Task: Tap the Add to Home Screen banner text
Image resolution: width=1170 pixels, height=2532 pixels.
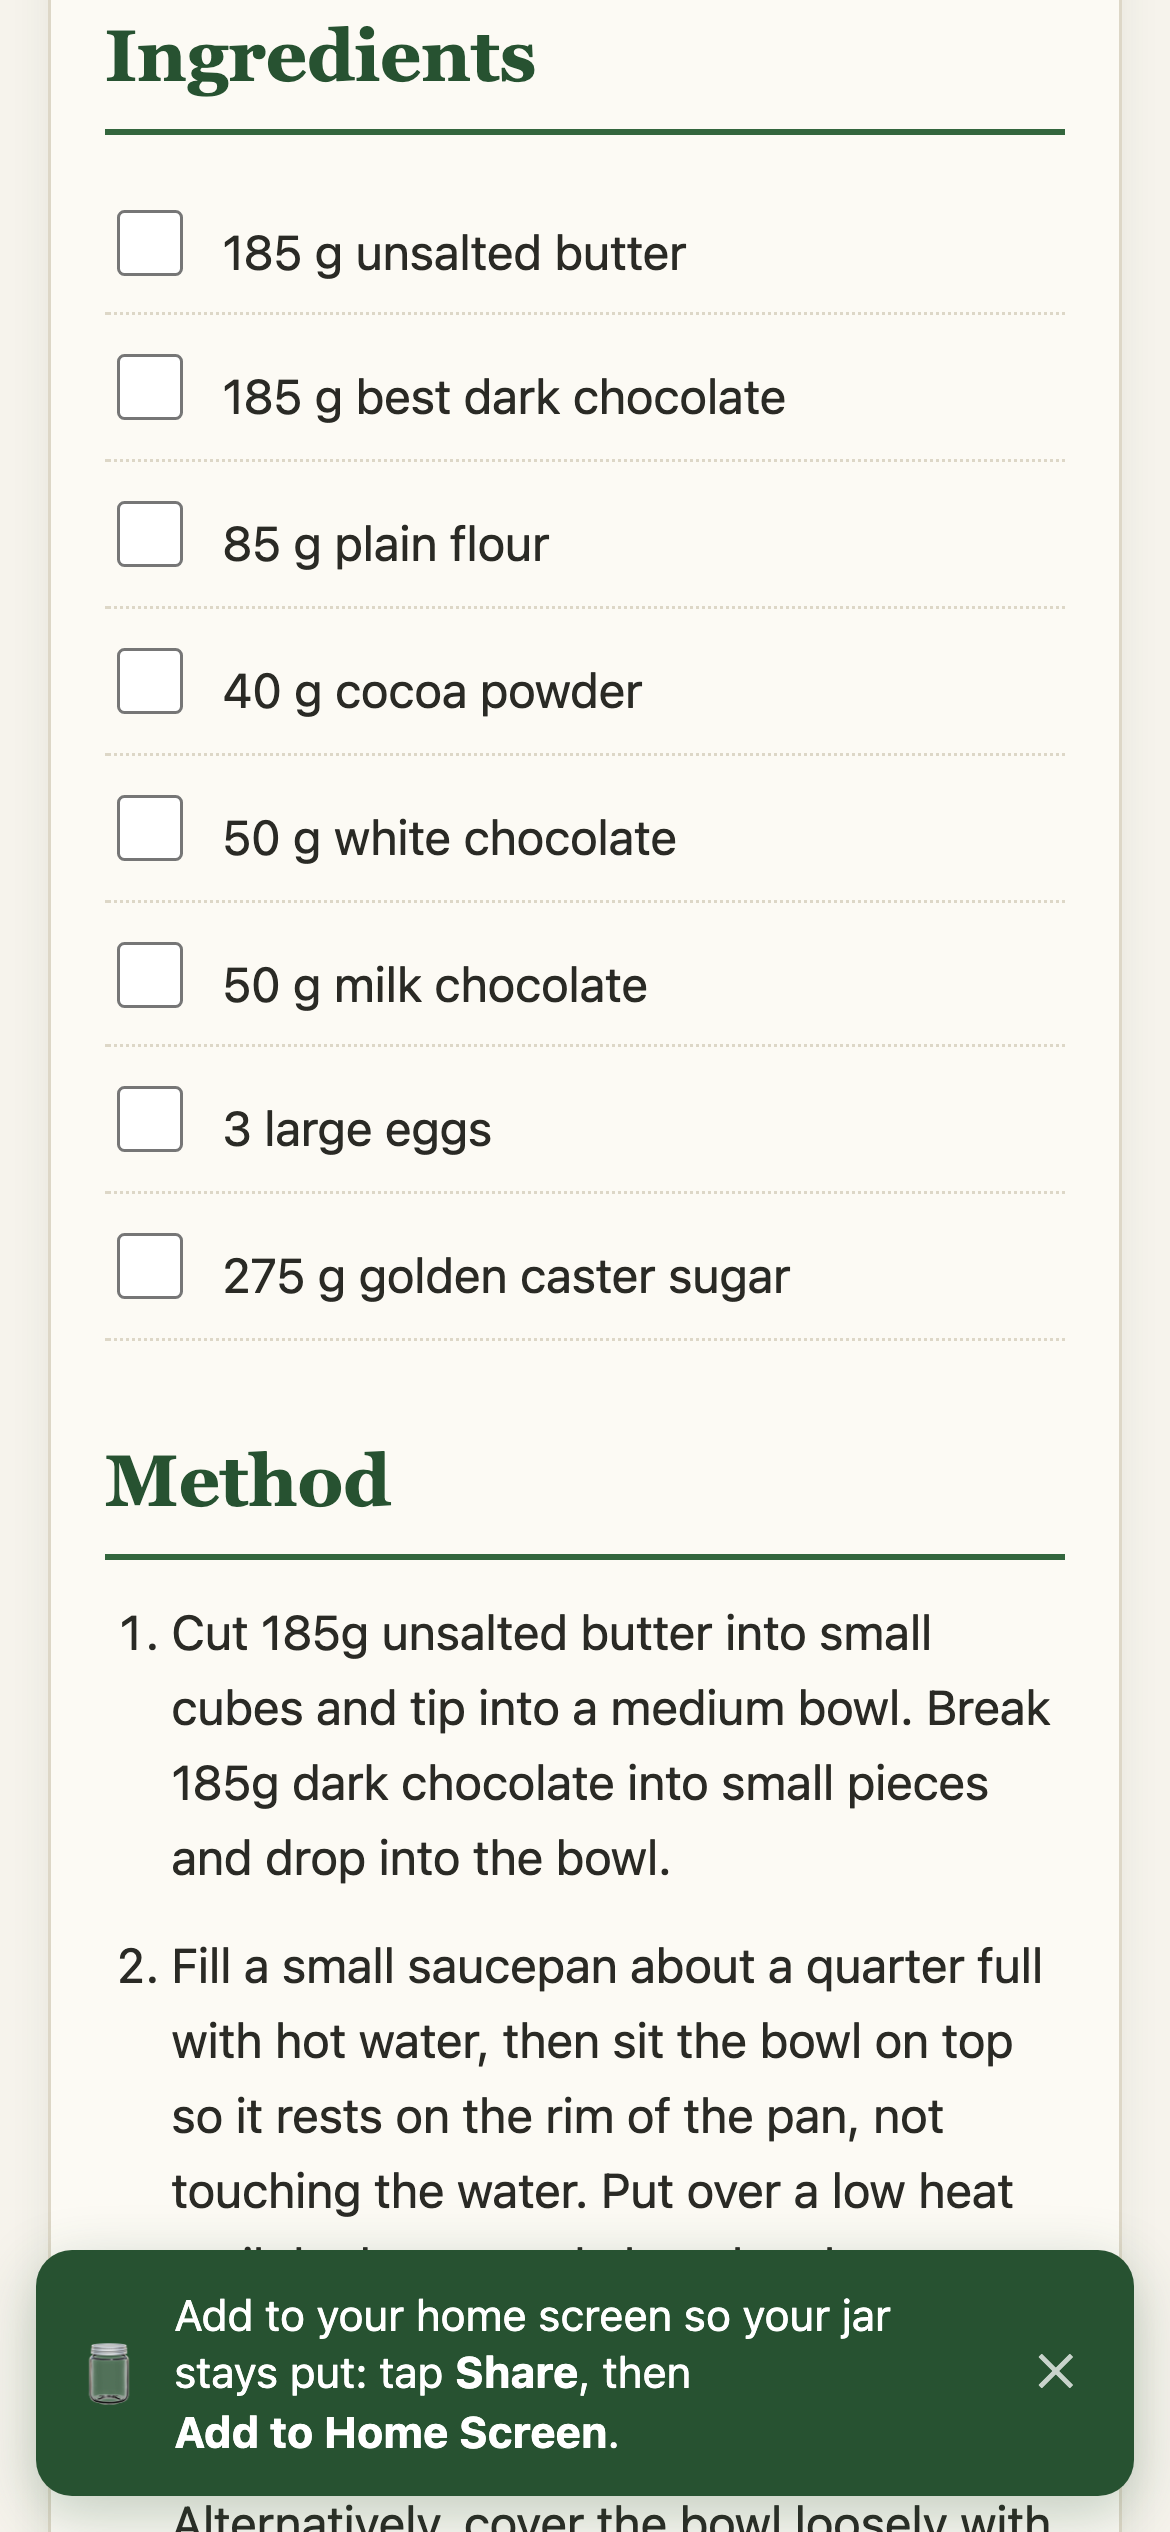Action: (533, 2374)
